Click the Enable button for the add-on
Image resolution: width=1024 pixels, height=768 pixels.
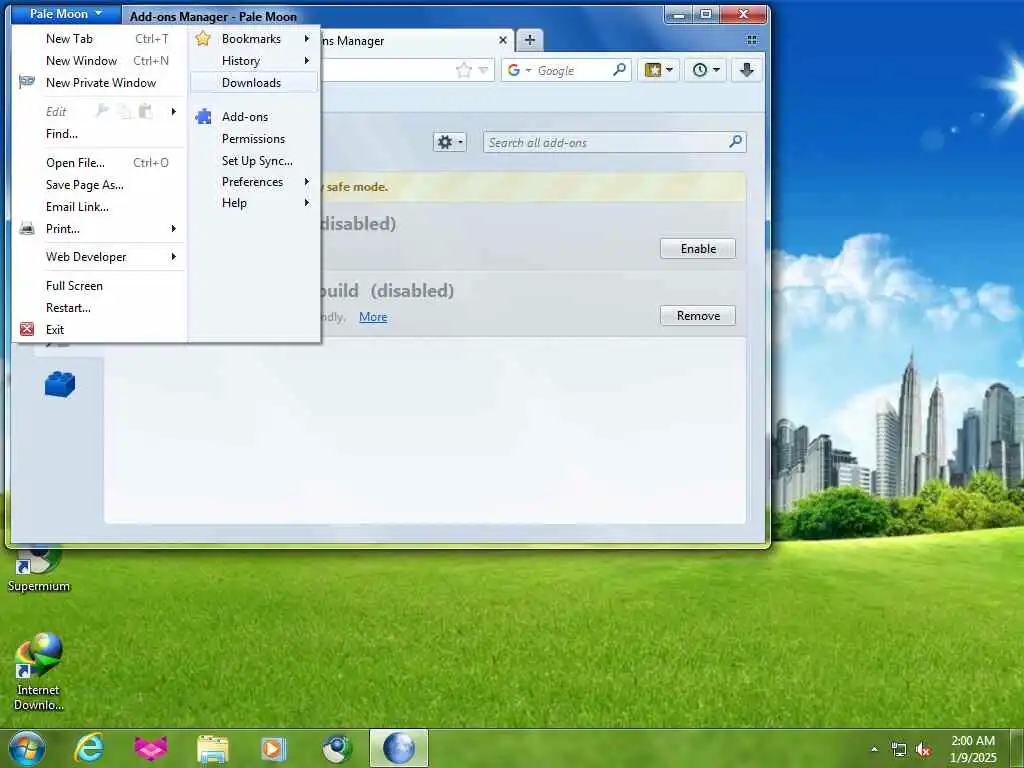(x=697, y=249)
